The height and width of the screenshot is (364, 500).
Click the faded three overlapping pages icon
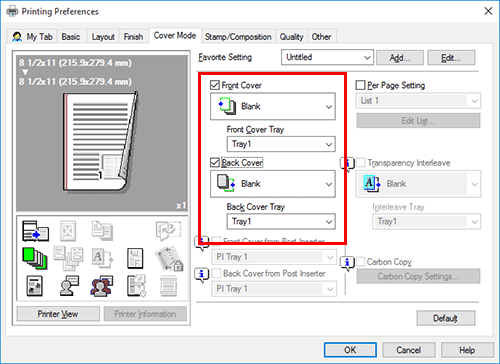click(68, 258)
